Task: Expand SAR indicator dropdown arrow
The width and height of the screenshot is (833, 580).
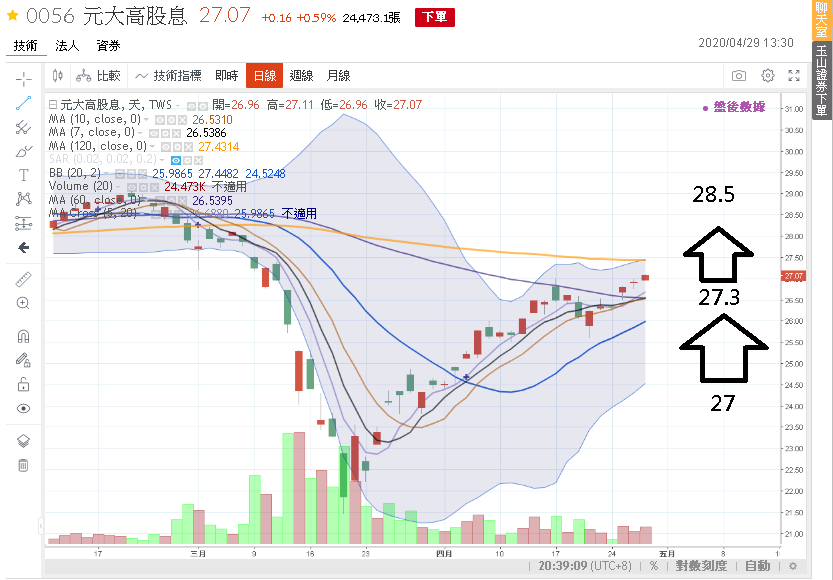Action: click(x=162, y=160)
